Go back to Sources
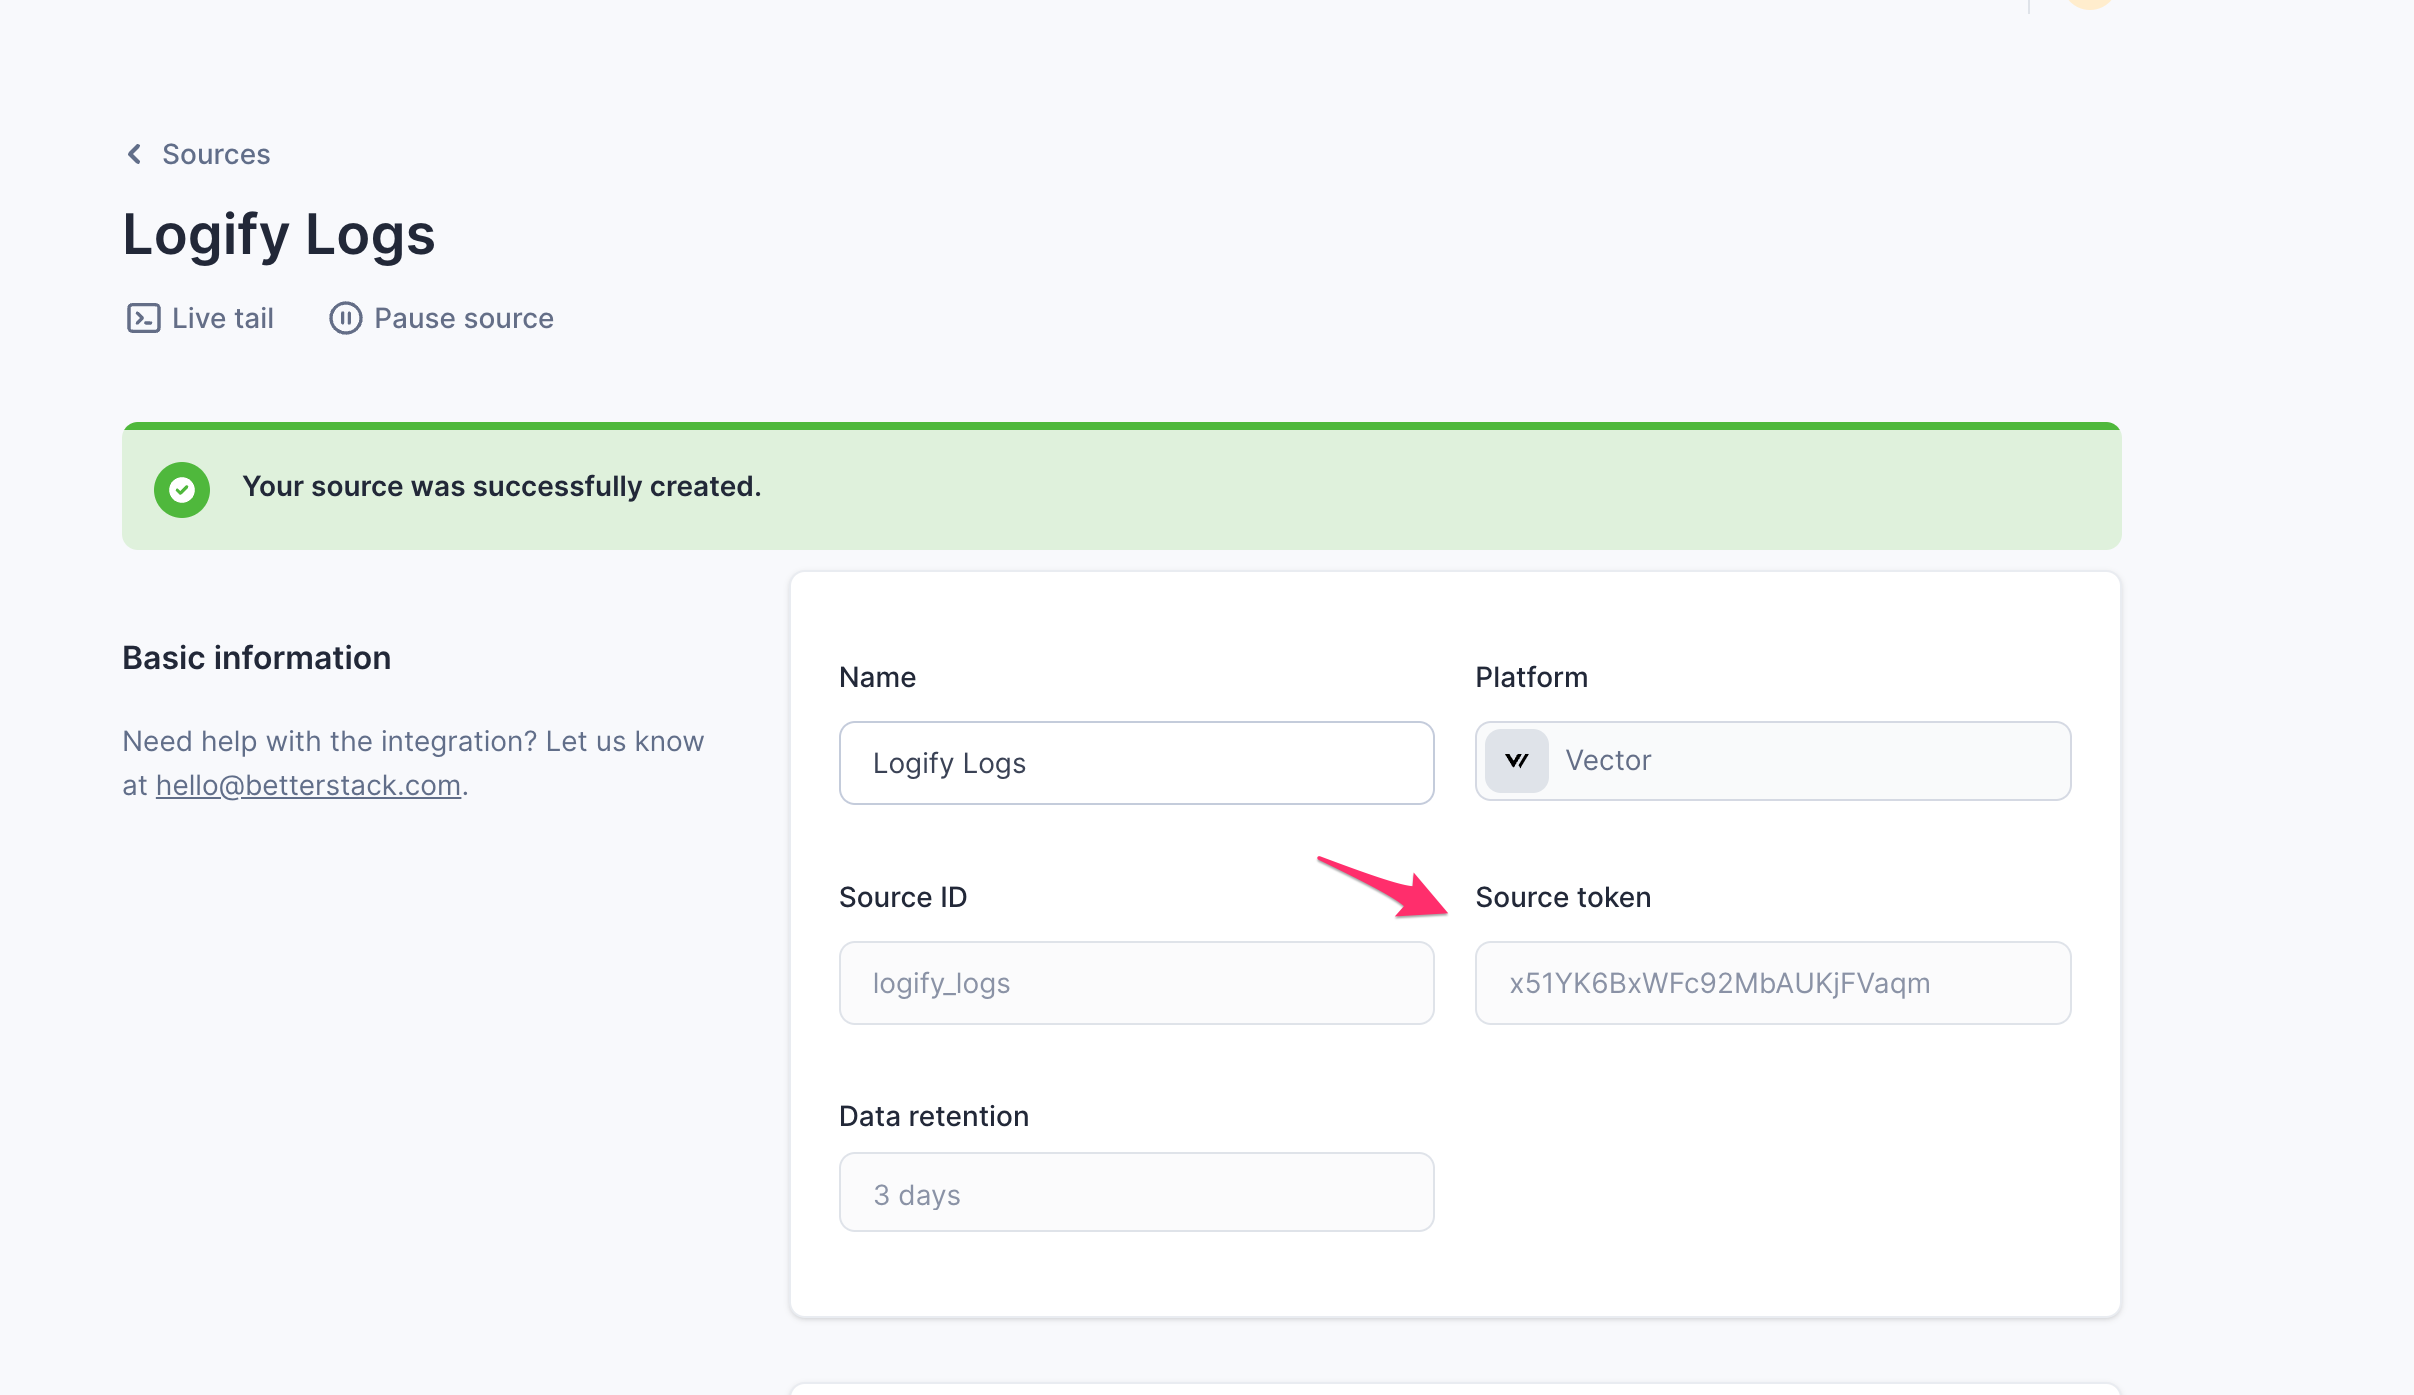The image size is (2414, 1395). [215, 154]
